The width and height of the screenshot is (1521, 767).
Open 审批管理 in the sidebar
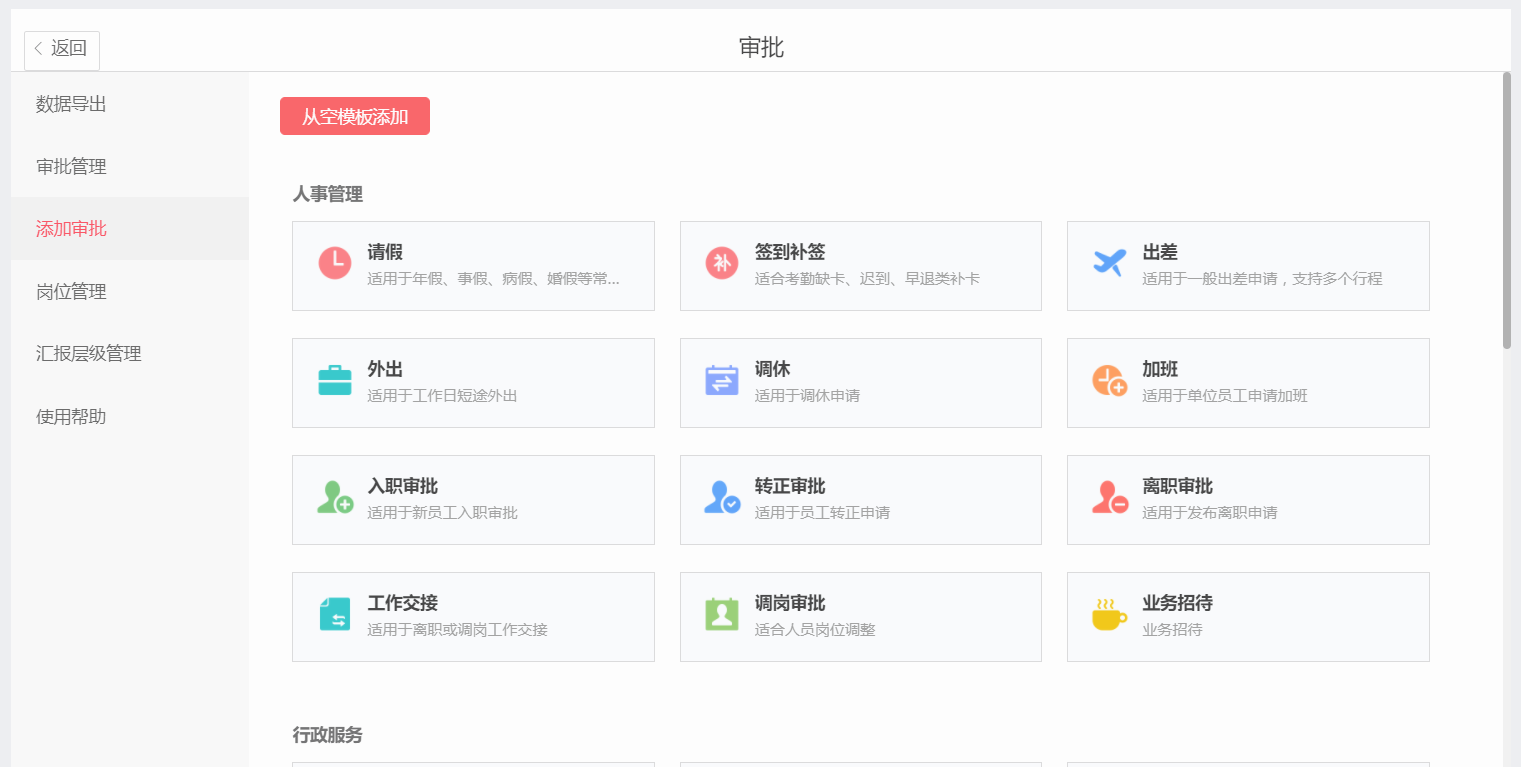[x=130, y=166]
